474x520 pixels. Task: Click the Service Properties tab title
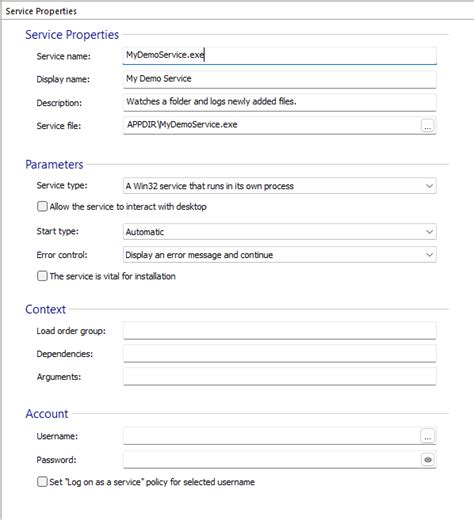[41, 11]
